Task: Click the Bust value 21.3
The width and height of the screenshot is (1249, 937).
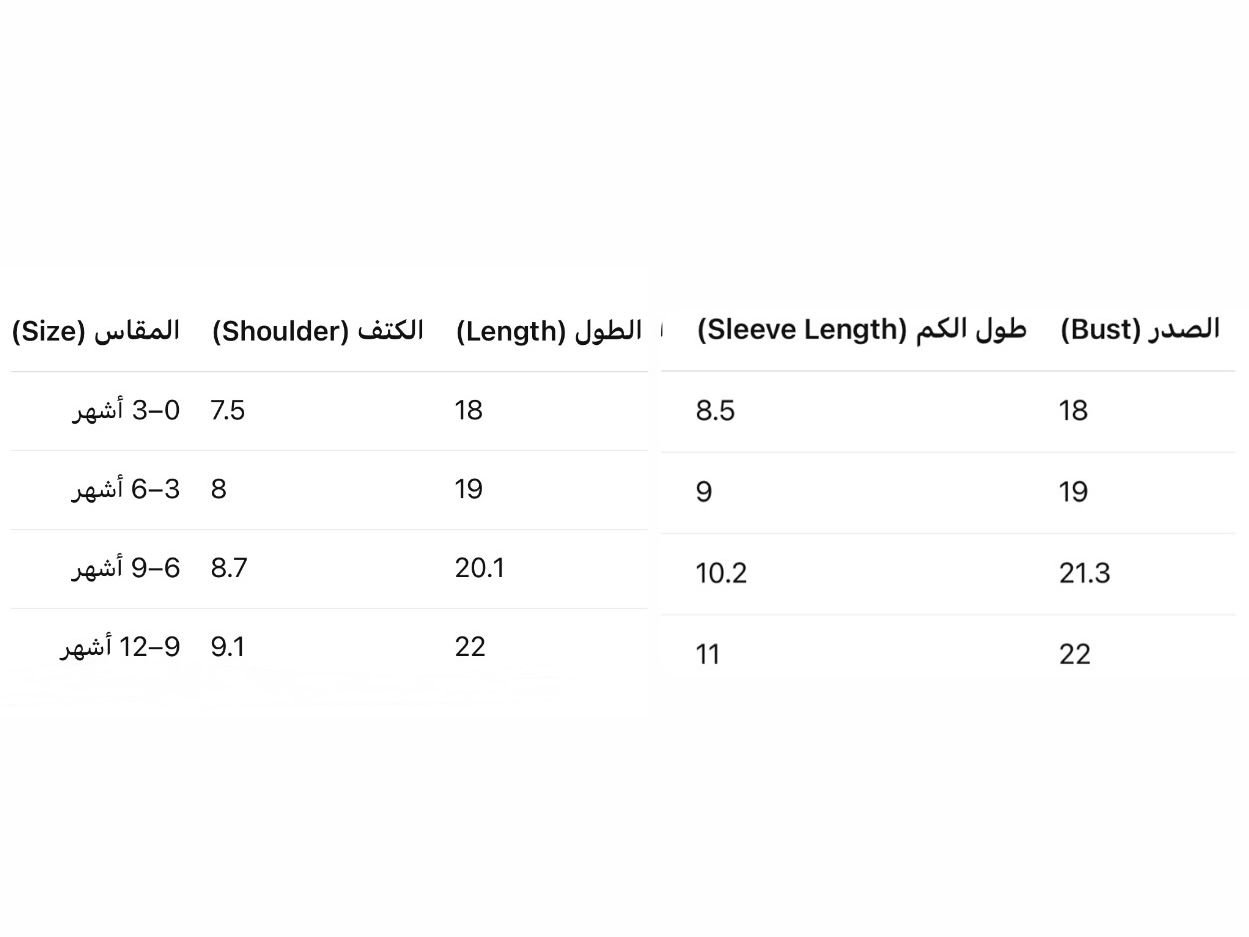Action: [x=1085, y=574]
